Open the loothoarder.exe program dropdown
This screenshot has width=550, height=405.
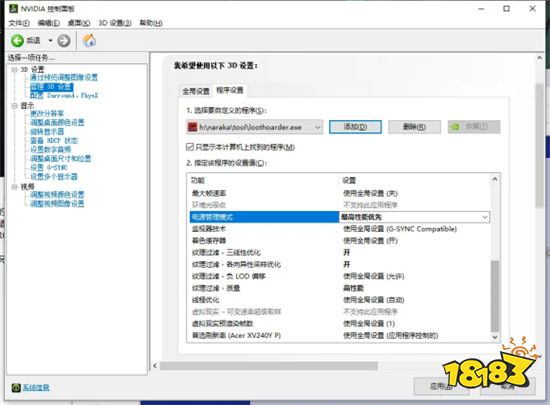click(254, 127)
